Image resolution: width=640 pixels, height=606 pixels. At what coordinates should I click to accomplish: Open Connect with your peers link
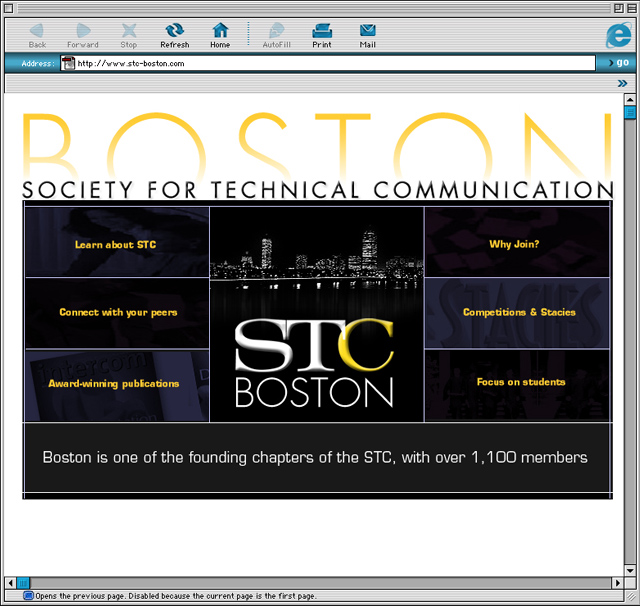tap(118, 313)
